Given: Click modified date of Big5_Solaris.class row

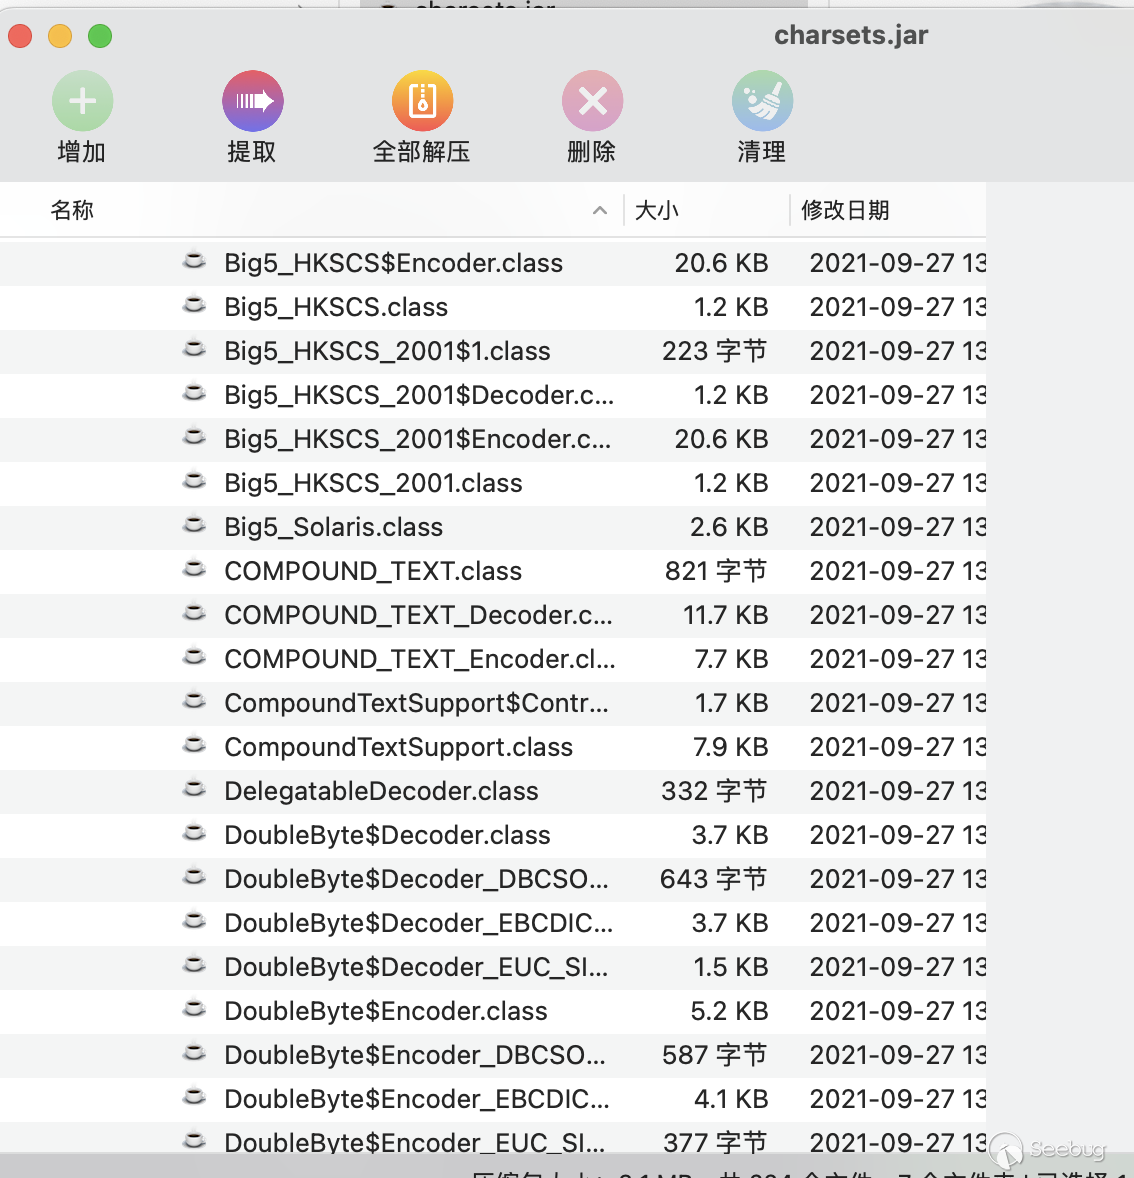Looking at the screenshot, I should tap(898, 527).
